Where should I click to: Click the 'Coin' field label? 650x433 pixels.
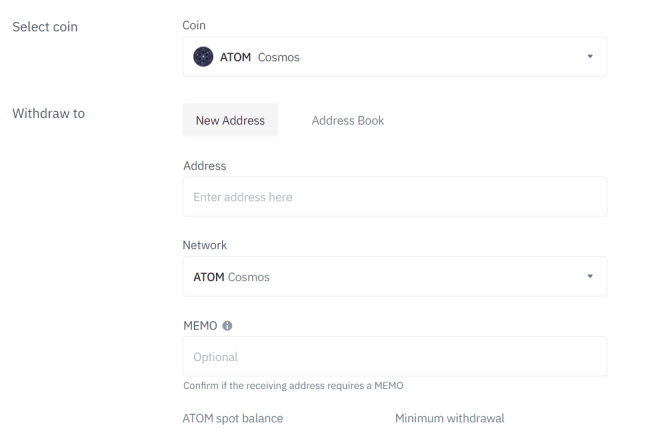pos(194,25)
